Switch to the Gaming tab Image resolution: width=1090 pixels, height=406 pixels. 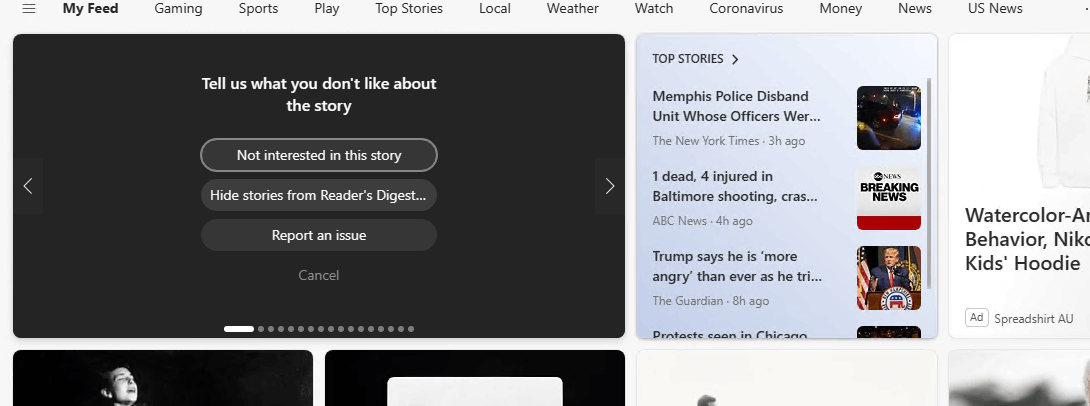(179, 9)
